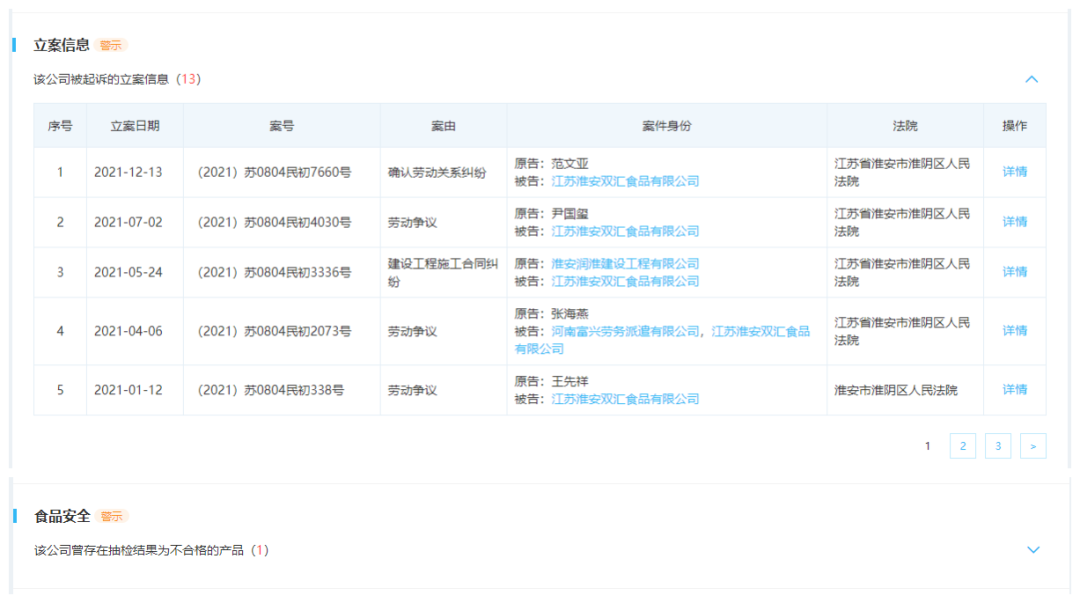
Task: Click the 操作 column header
Action: (1015, 126)
